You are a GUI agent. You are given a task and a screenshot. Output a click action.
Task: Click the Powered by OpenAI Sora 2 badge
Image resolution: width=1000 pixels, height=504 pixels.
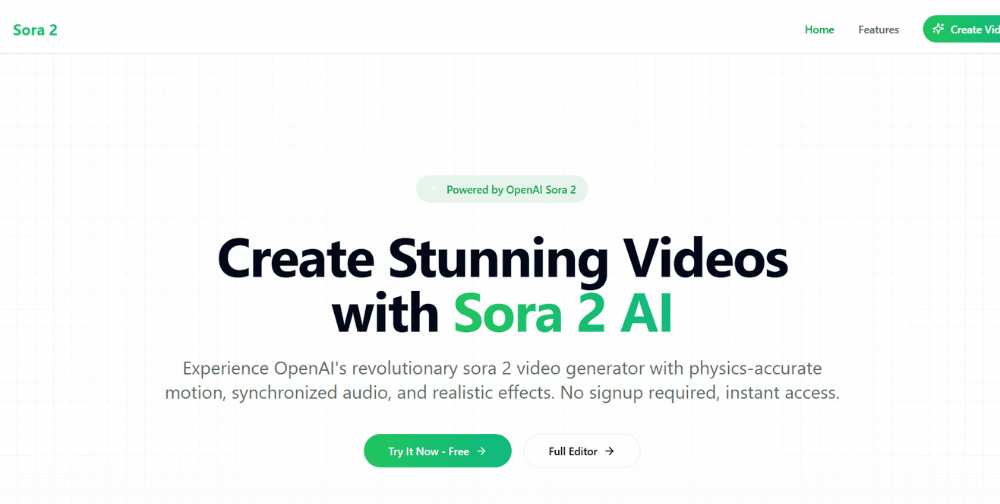tap(502, 189)
